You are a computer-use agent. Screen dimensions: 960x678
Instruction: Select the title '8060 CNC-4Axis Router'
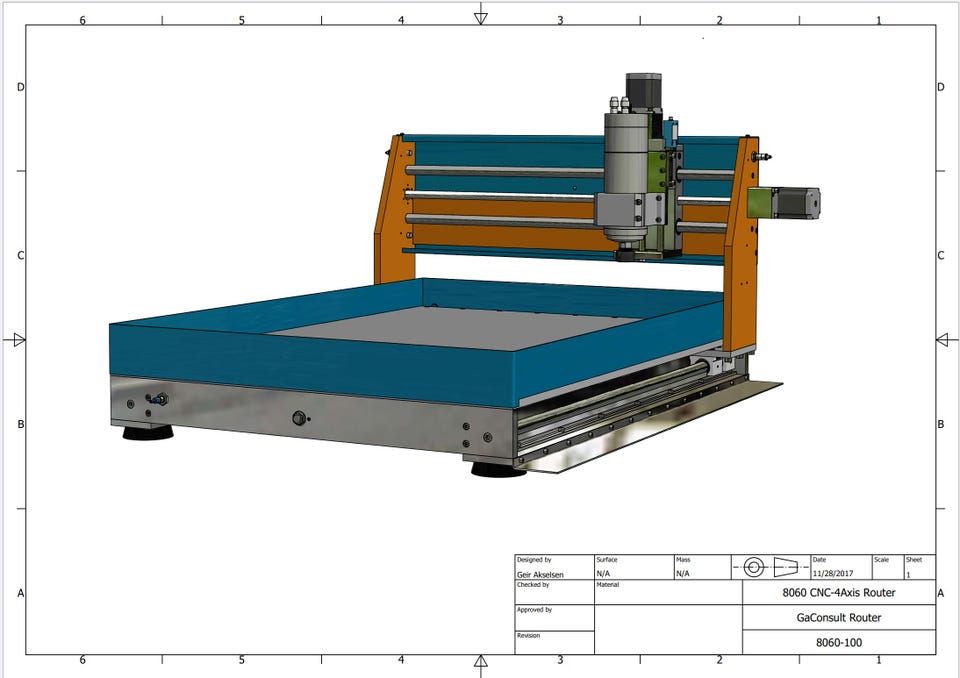(839, 592)
